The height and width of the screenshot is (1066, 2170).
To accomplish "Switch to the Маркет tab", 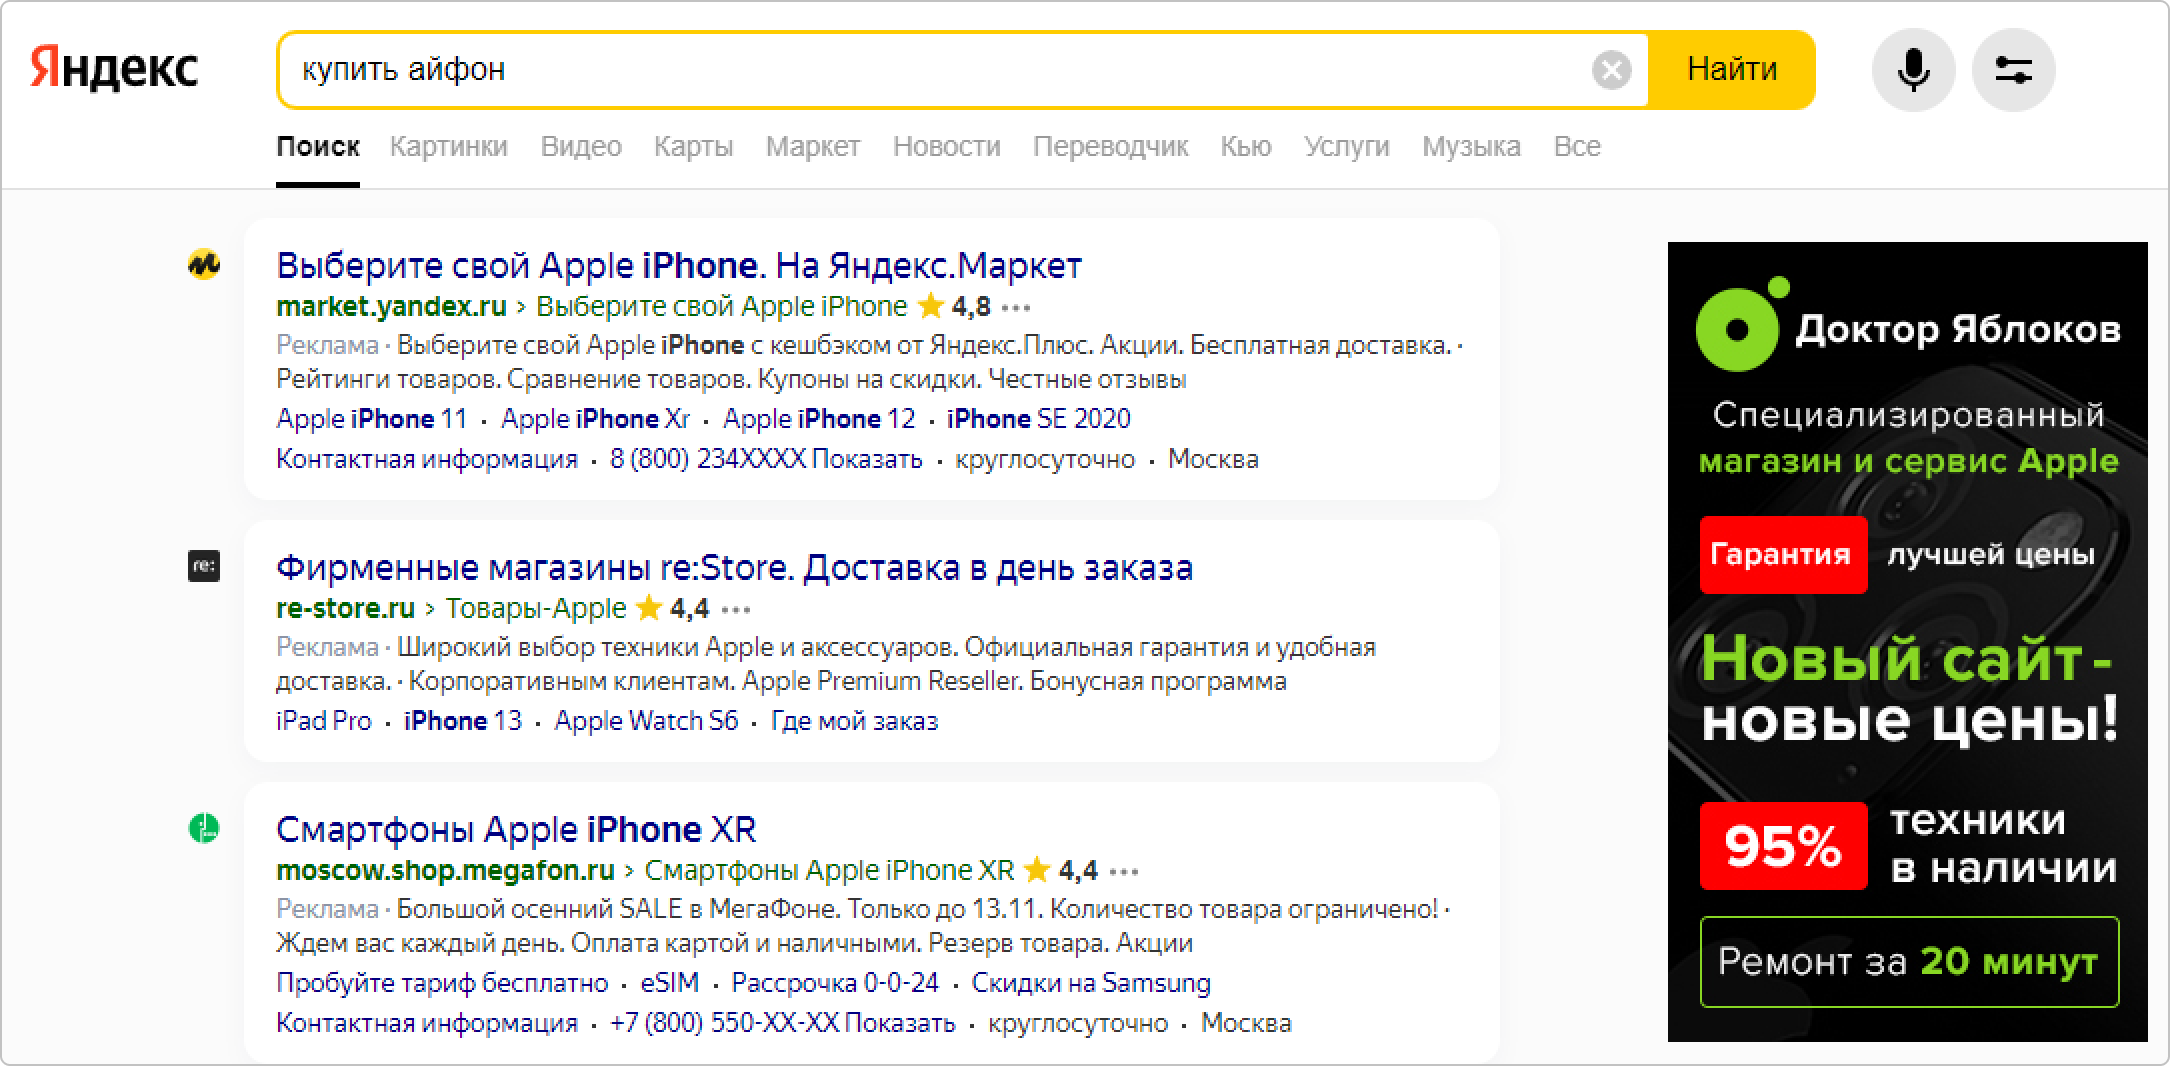I will pos(812,147).
